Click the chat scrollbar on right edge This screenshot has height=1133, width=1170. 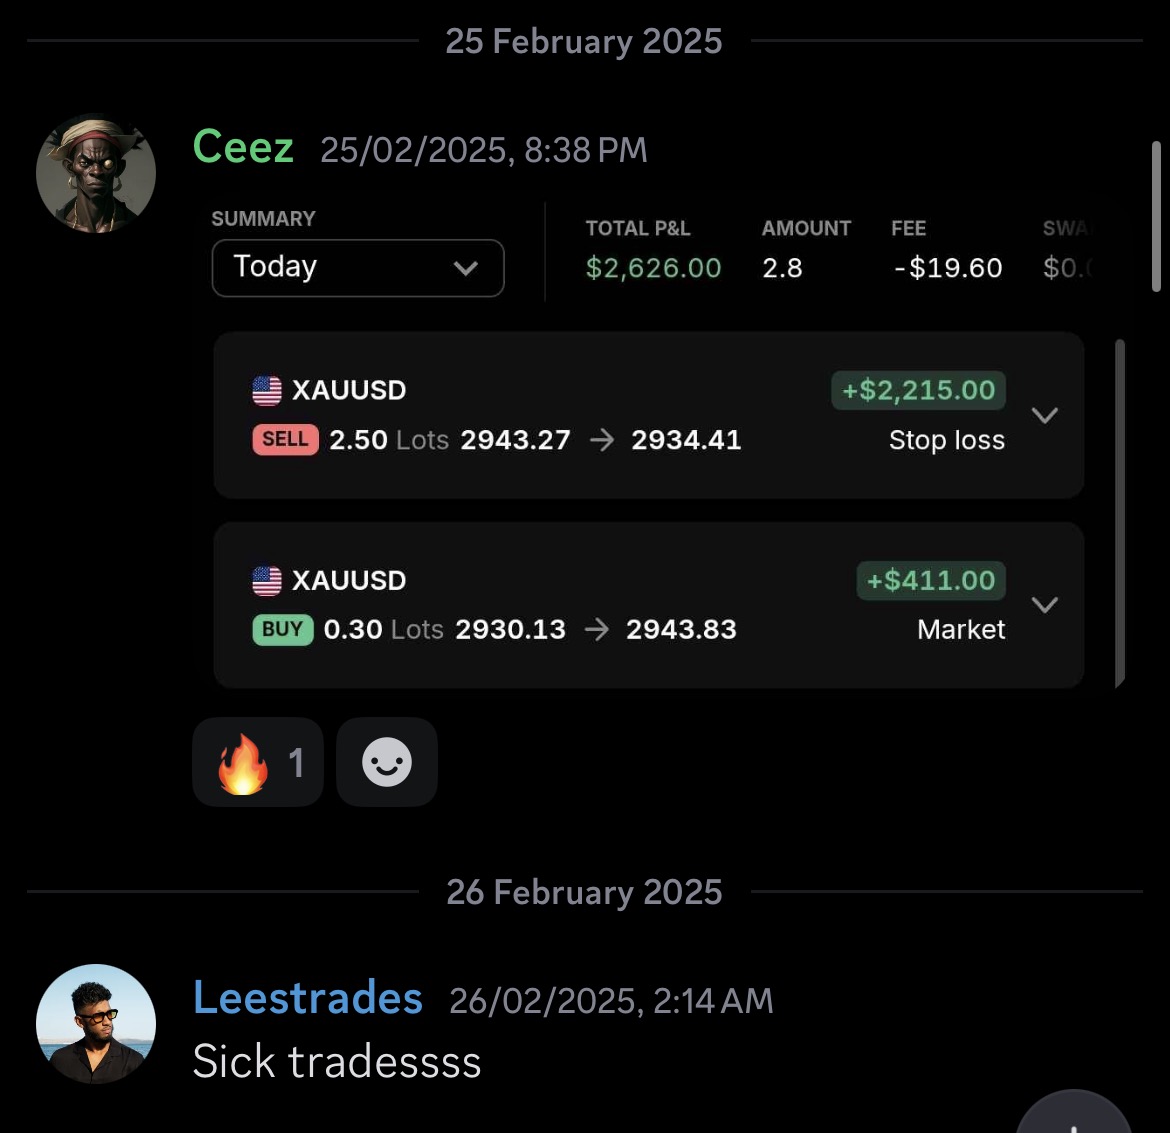[x=1156, y=215]
